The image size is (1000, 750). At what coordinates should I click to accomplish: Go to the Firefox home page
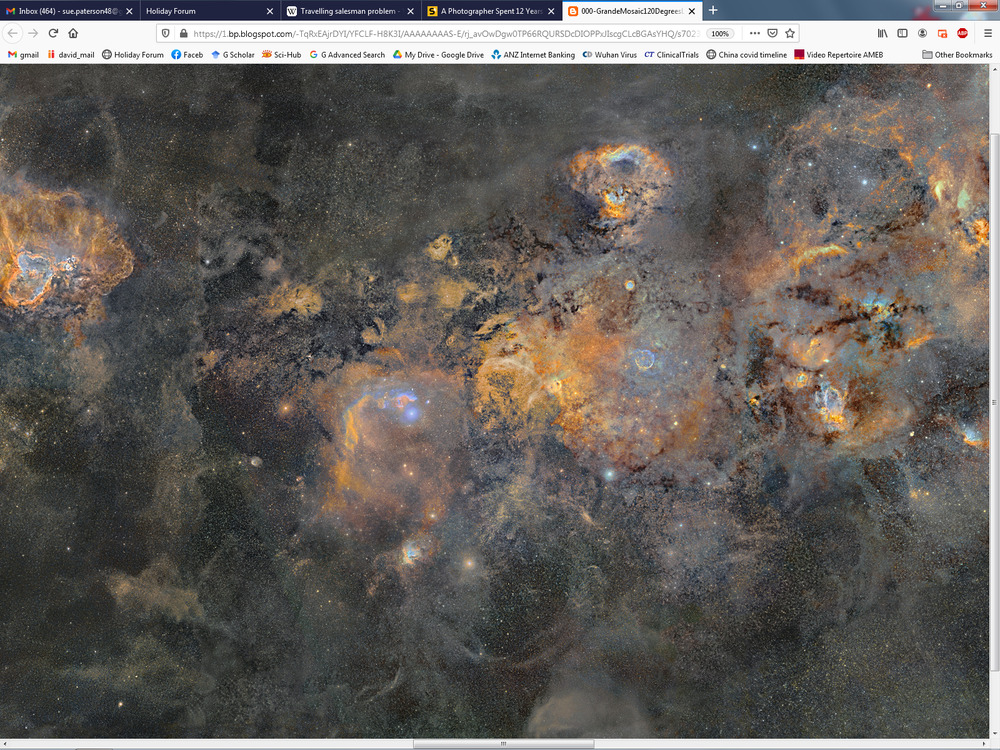click(x=73, y=33)
